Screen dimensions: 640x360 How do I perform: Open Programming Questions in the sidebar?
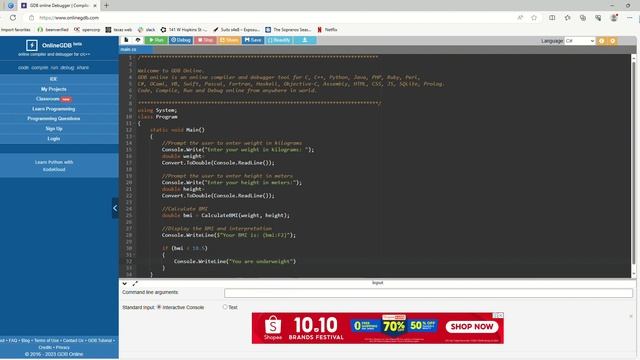[53, 119]
